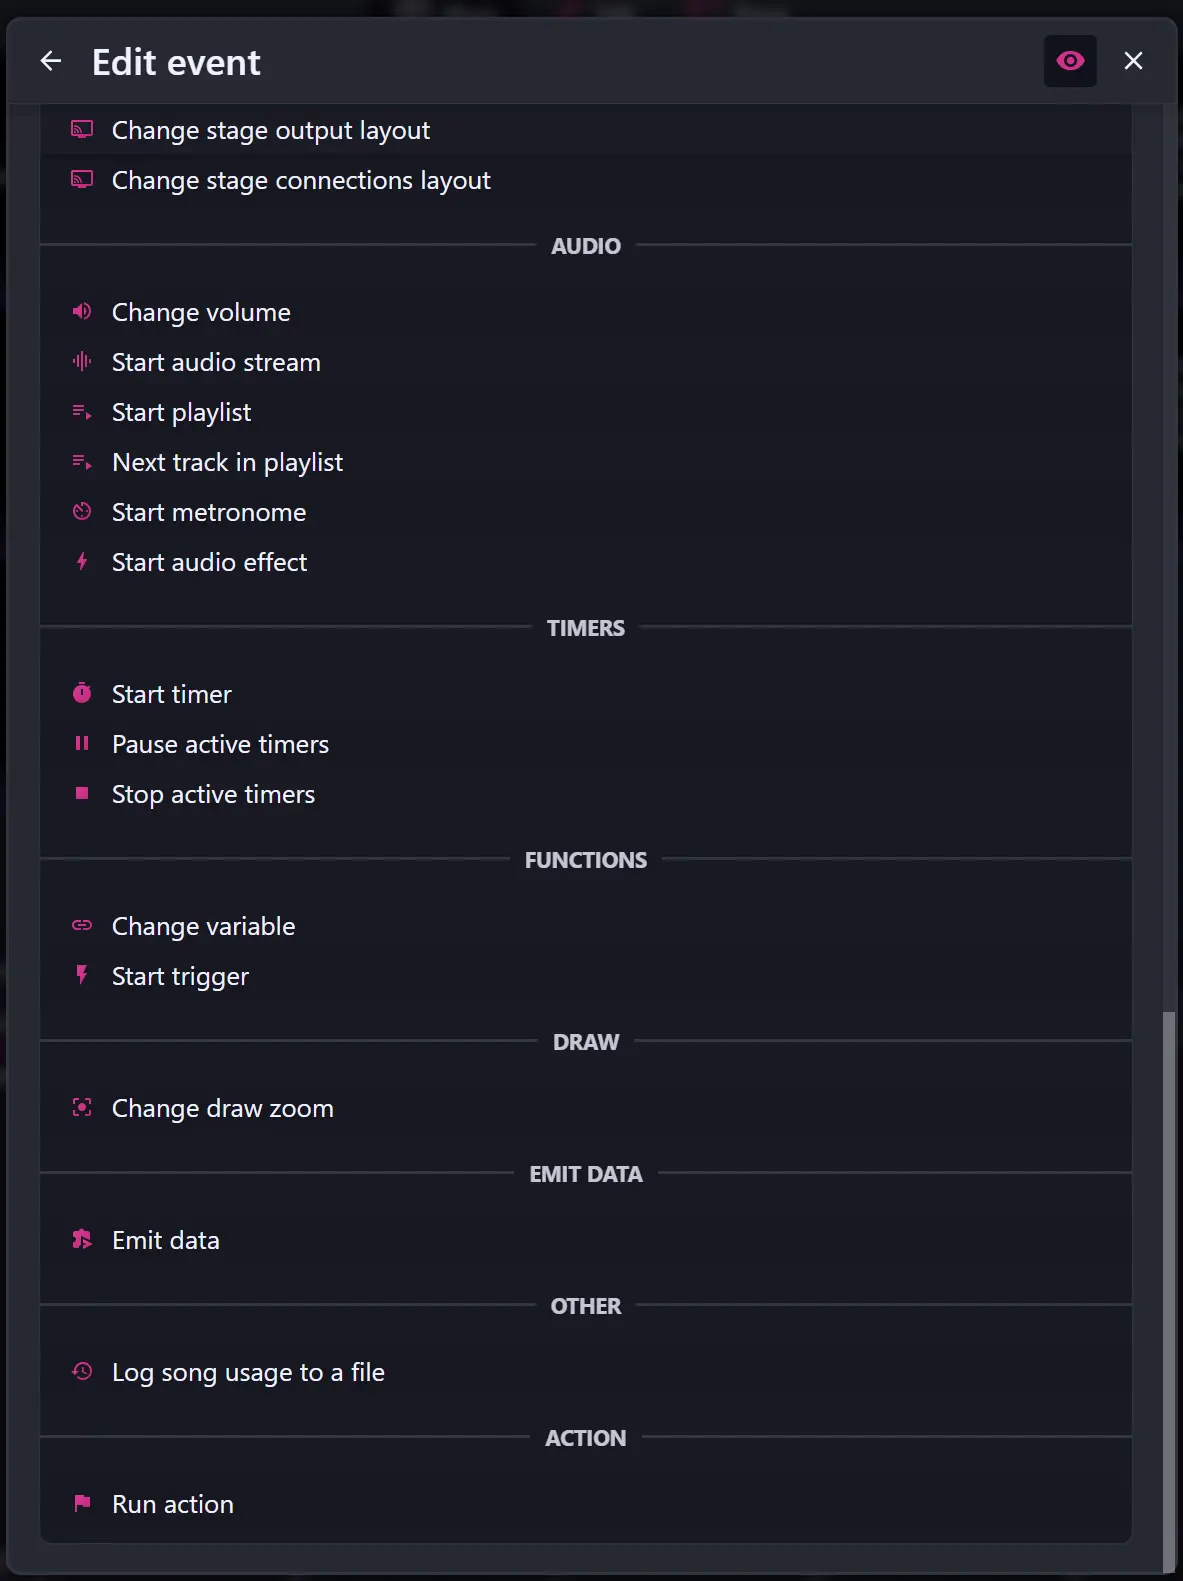Click the stop square icon for timers
1183x1581 pixels.
pos(82,794)
